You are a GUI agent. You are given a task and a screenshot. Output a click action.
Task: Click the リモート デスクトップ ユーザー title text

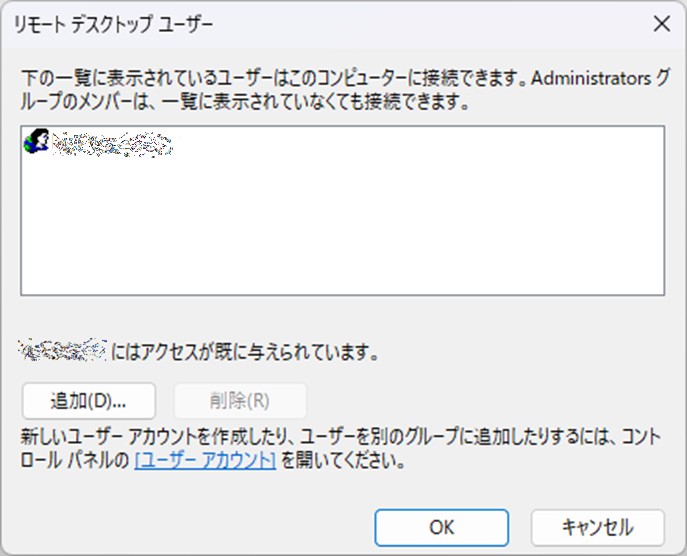[x=113, y=24]
